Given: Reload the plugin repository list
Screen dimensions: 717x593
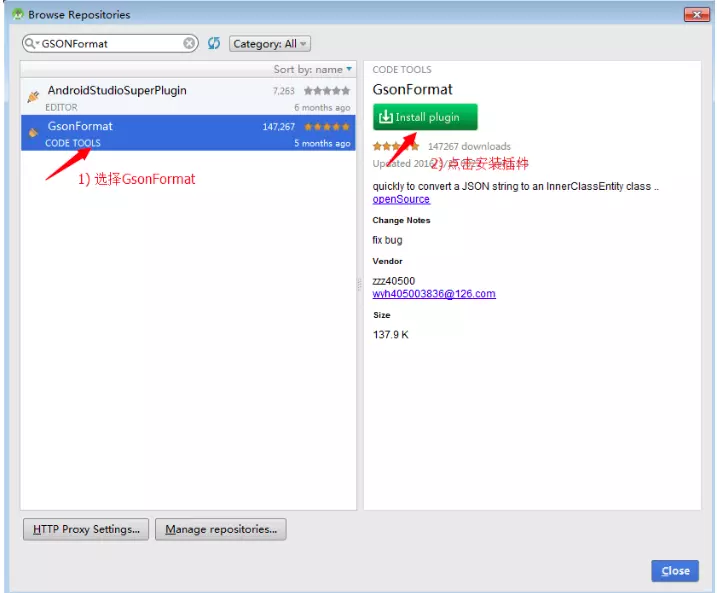Looking at the screenshot, I should coord(214,43).
